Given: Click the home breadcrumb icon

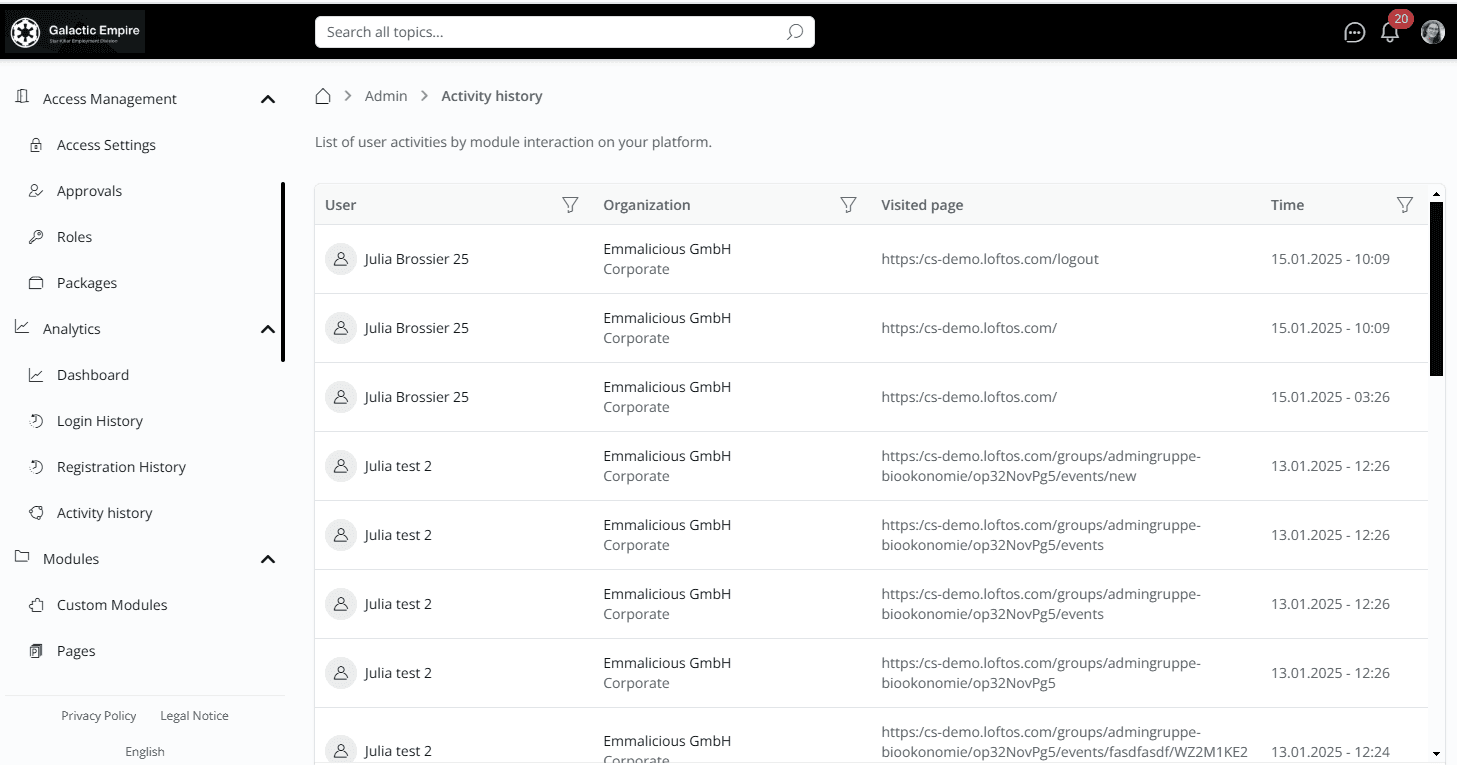Looking at the screenshot, I should point(323,96).
